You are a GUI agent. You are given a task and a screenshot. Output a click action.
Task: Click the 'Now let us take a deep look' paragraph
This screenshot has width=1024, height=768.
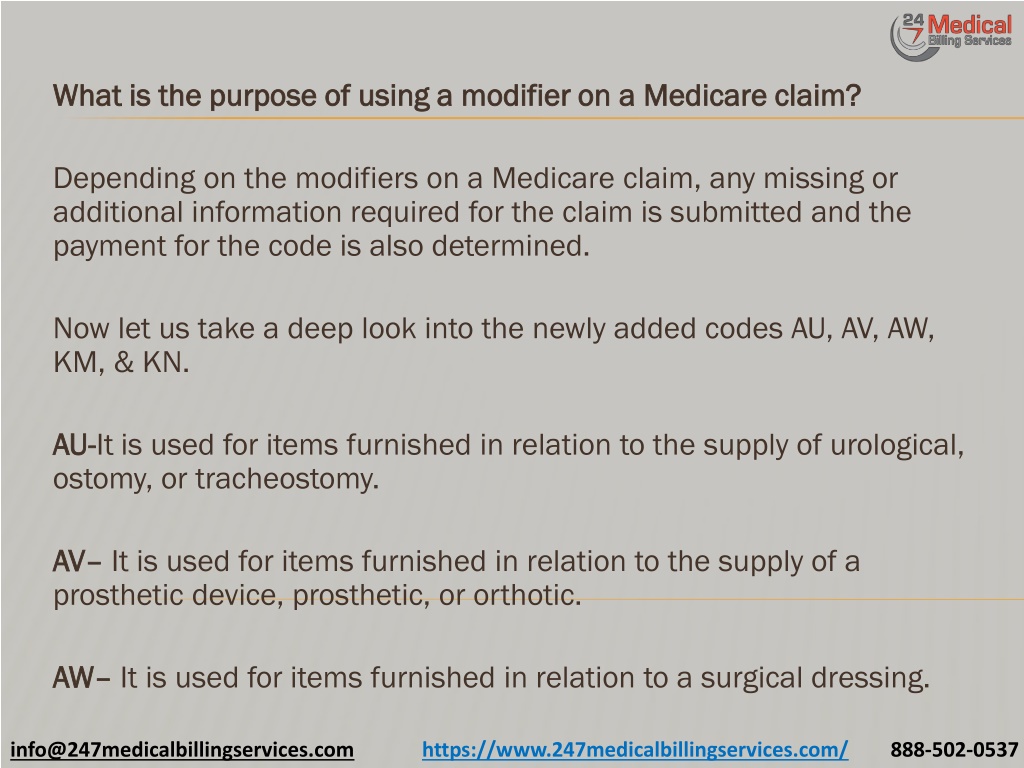pyautogui.click(x=493, y=345)
